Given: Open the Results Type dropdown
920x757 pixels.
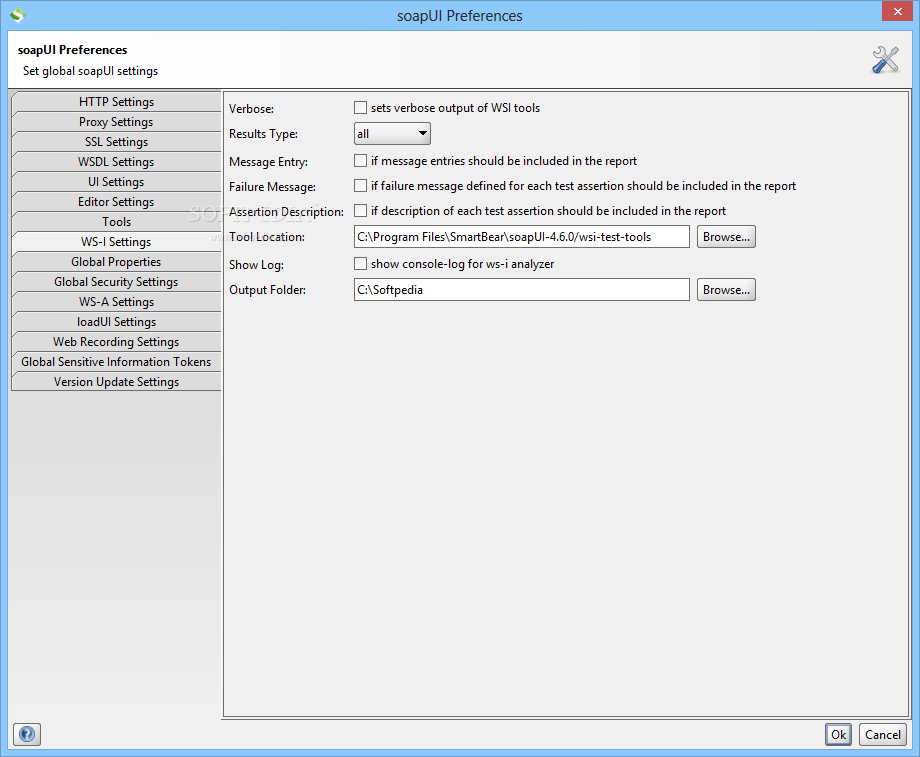Looking at the screenshot, I should click(392, 134).
